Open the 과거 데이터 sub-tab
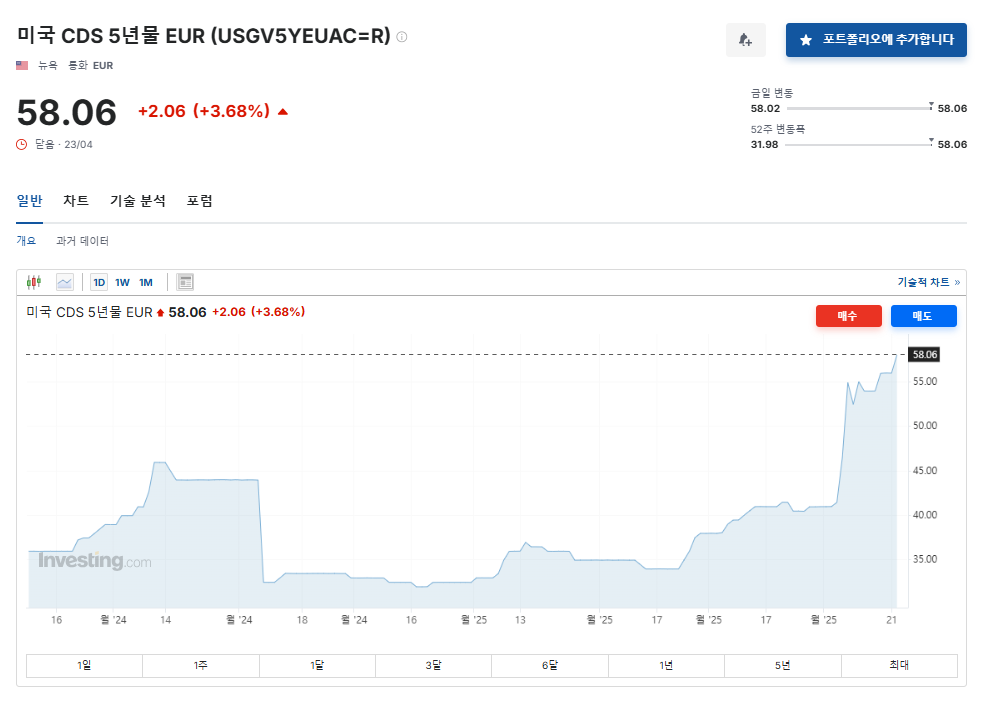Viewport: 985px width, 706px height. point(82,241)
